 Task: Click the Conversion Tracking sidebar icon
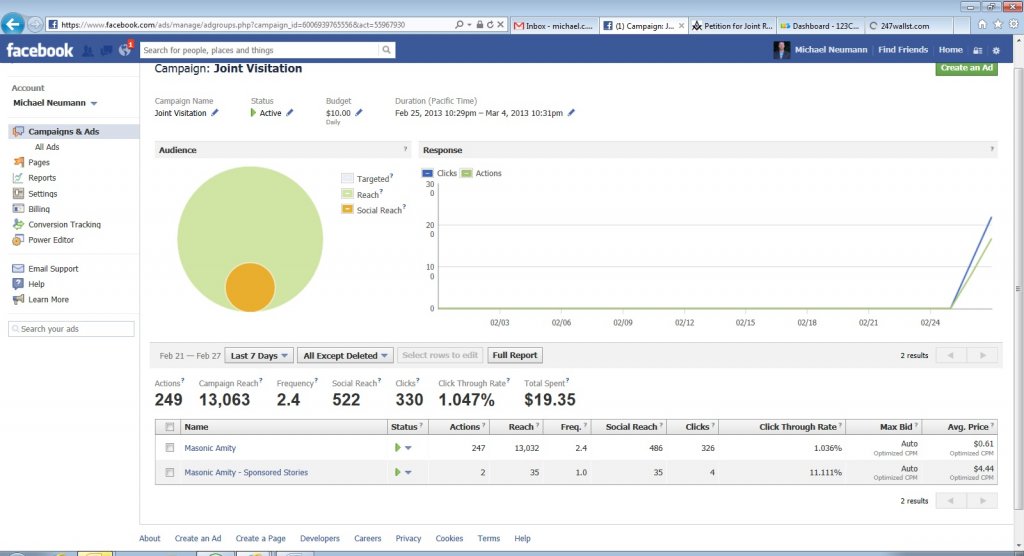point(18,224)
